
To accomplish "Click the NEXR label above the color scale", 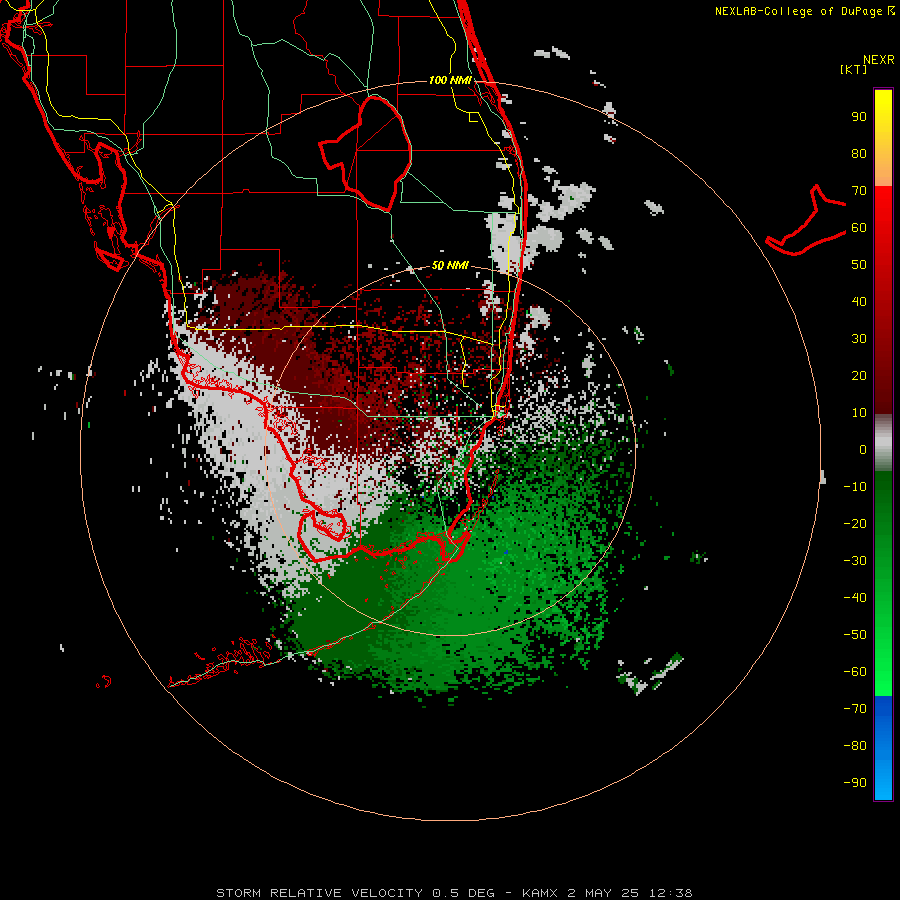I will coord(879,60).
